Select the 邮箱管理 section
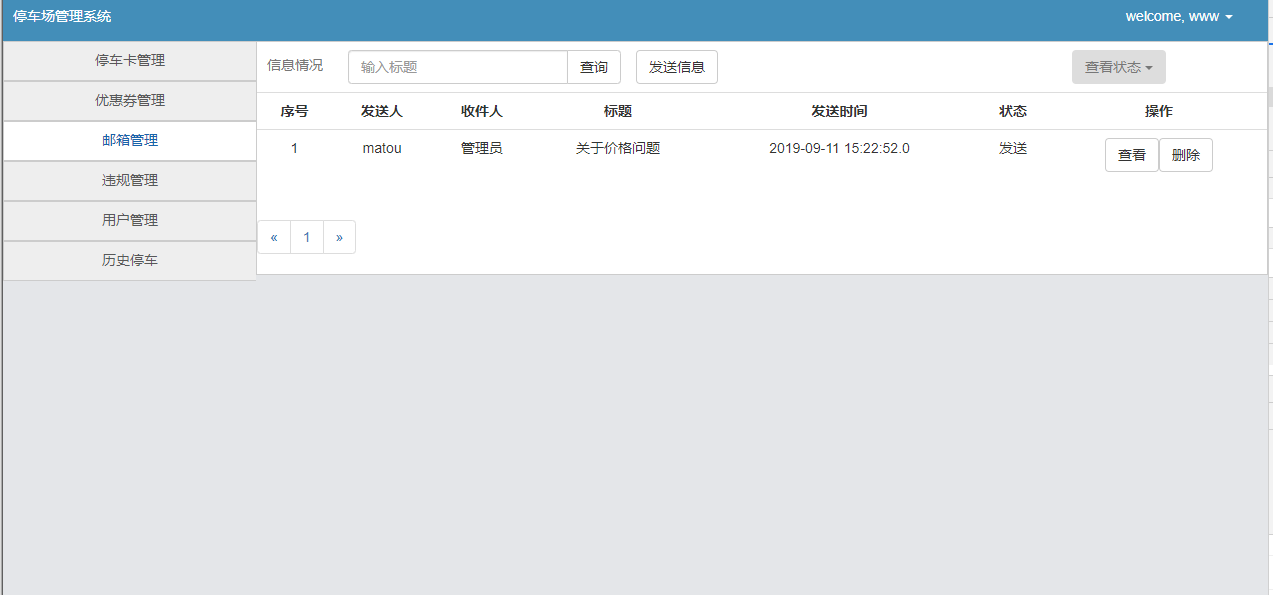1273x595 pixels. (x=128, y=140)
